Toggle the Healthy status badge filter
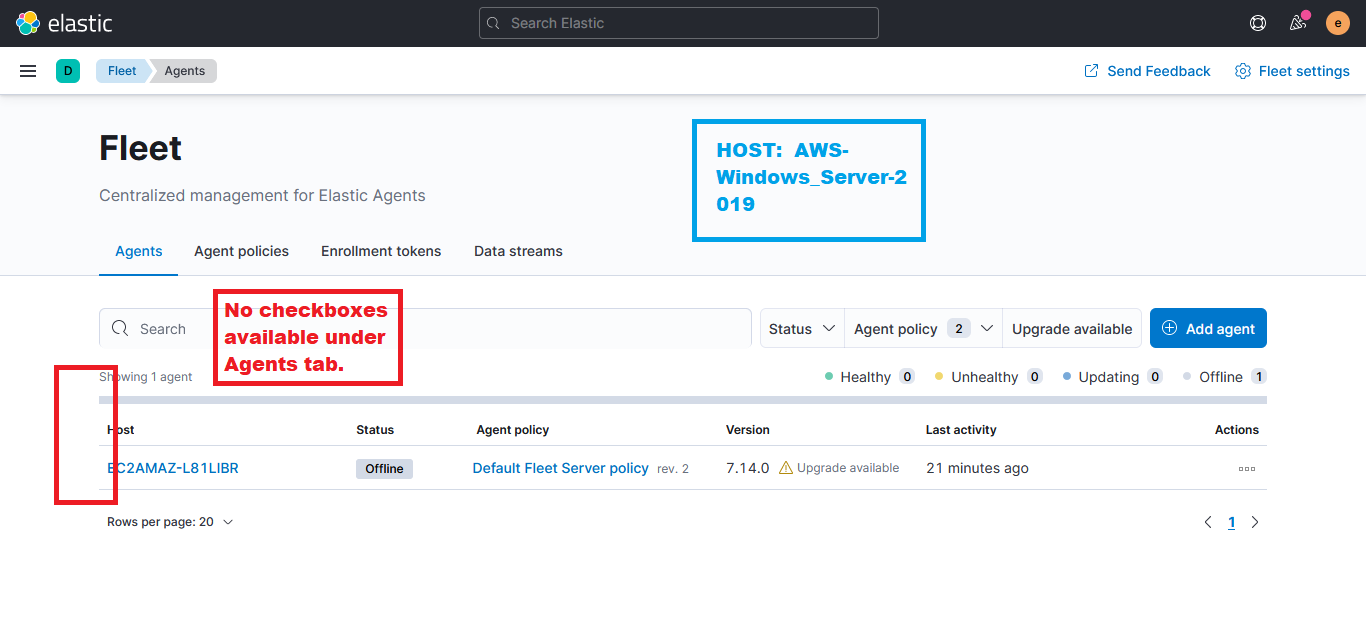Image resolution: width=1366 pixels, height=641 pixels. click(x=868, y=376)
